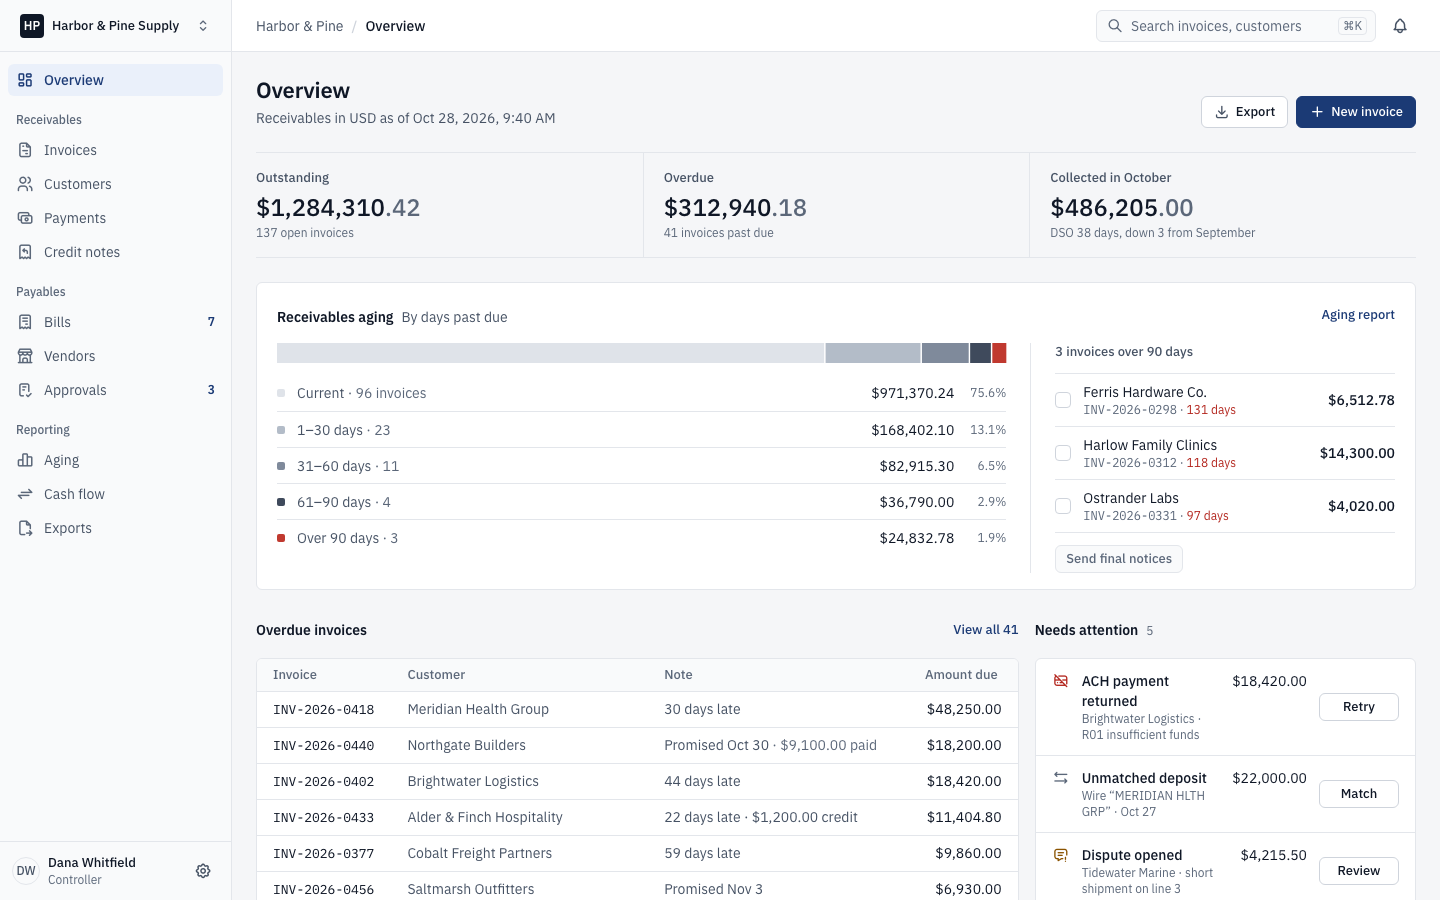This screenshot has width=1440, height=900.
Task: Tick the Ostrander Labs invoice checkbox
Action: click(x=1063, y=506)
